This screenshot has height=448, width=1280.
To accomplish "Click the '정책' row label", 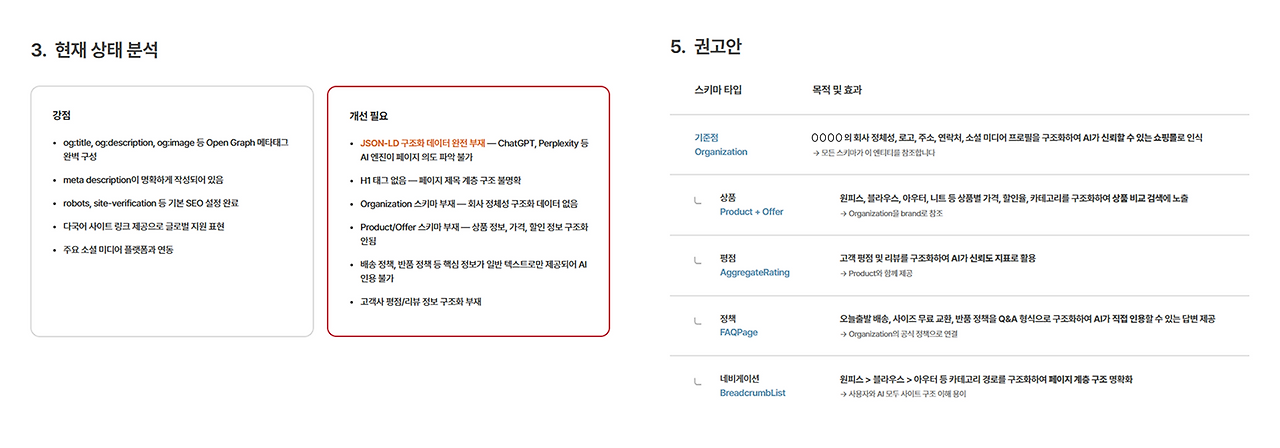I will tap(727, 318).
